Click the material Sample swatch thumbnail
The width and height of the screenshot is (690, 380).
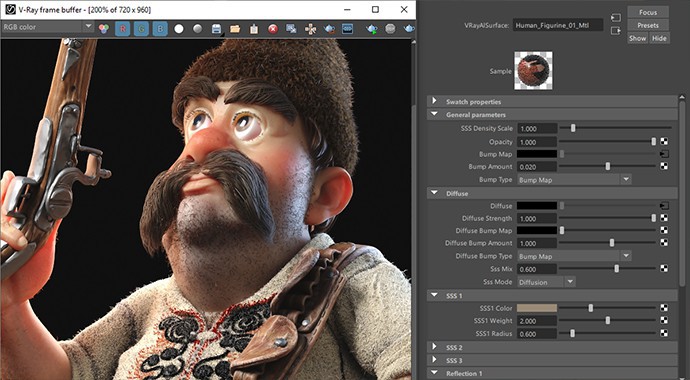pyautogui.click(x=533, y=71)
